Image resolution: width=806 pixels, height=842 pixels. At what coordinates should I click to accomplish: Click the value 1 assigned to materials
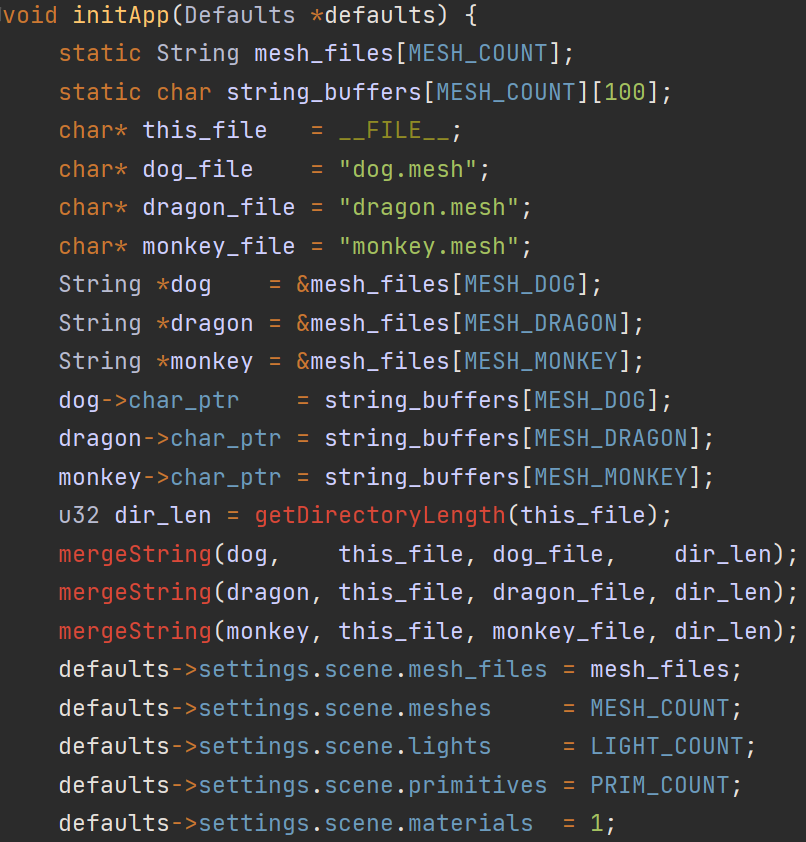[x=597, y=823]
